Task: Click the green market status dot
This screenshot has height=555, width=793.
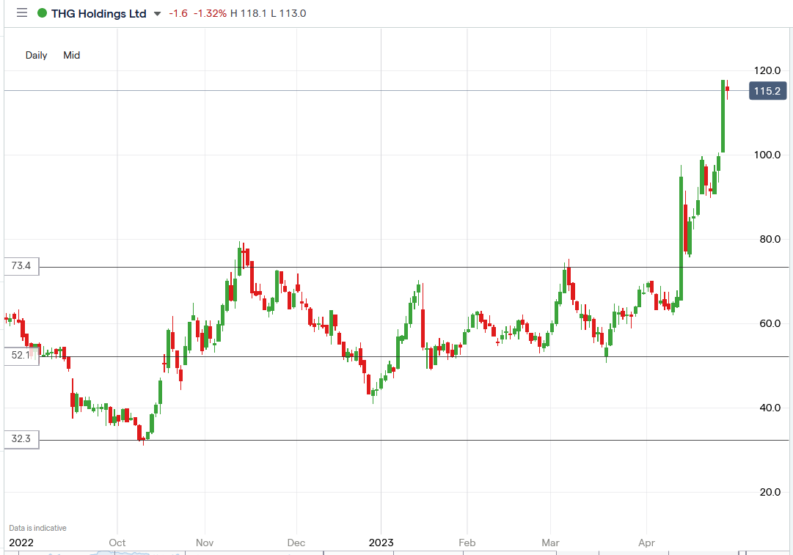Action: pyautogui.click(x=41, y=13)
